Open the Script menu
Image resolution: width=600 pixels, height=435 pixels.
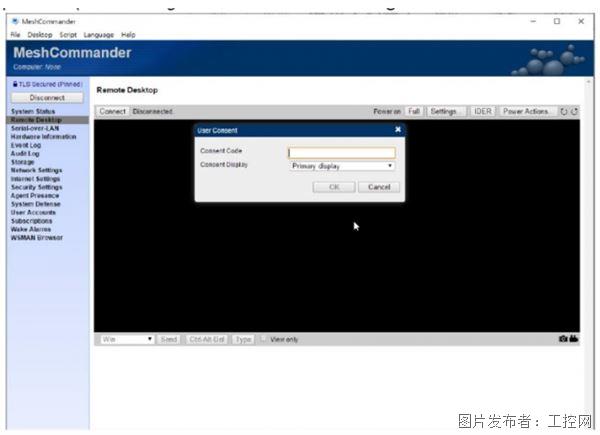[x=68, y=35]
